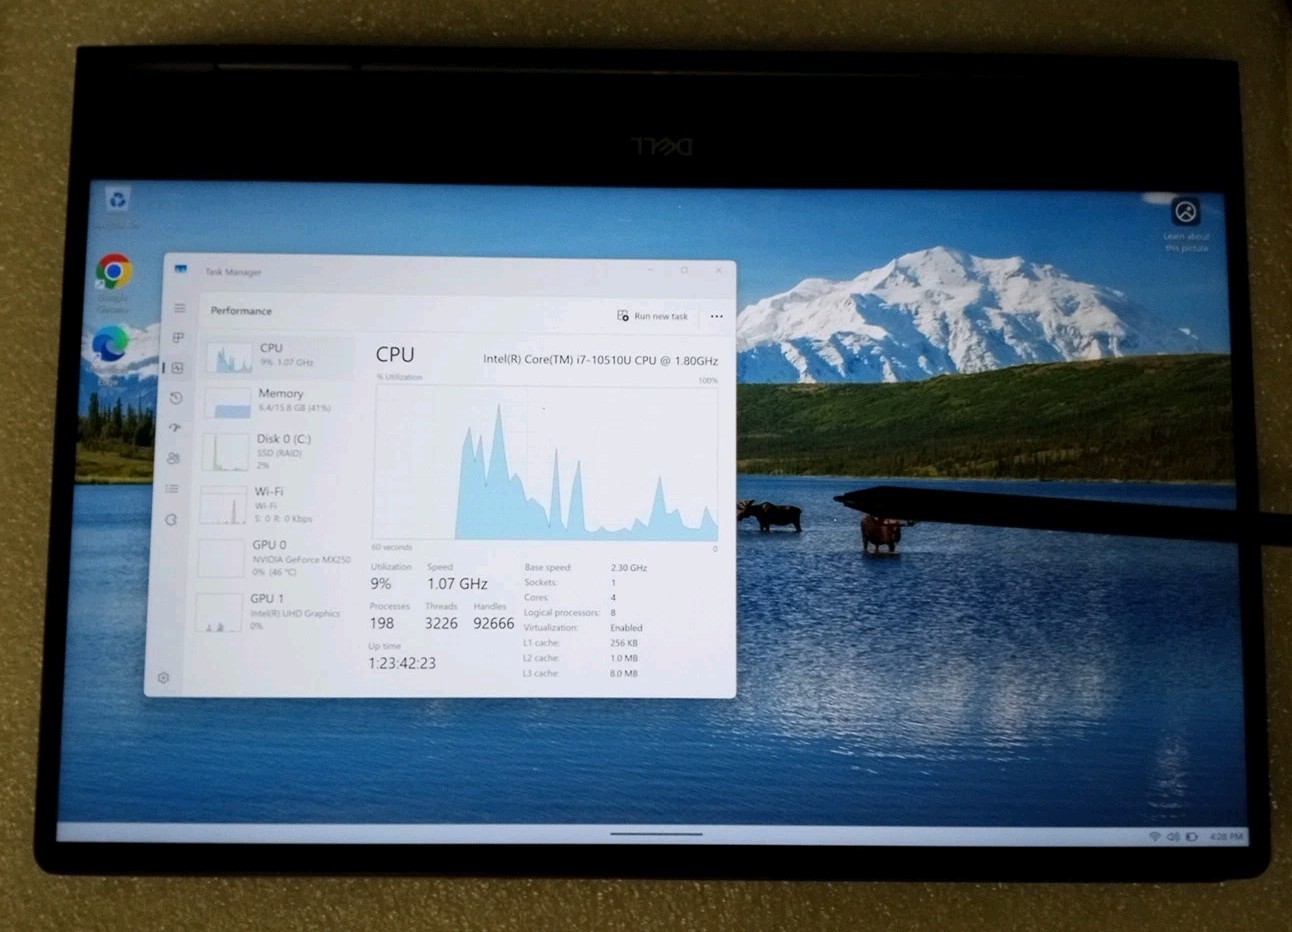This screenshot has height=932, width=1292.
Task: Click the CPU utilization graph
Action: pos(546,462)
